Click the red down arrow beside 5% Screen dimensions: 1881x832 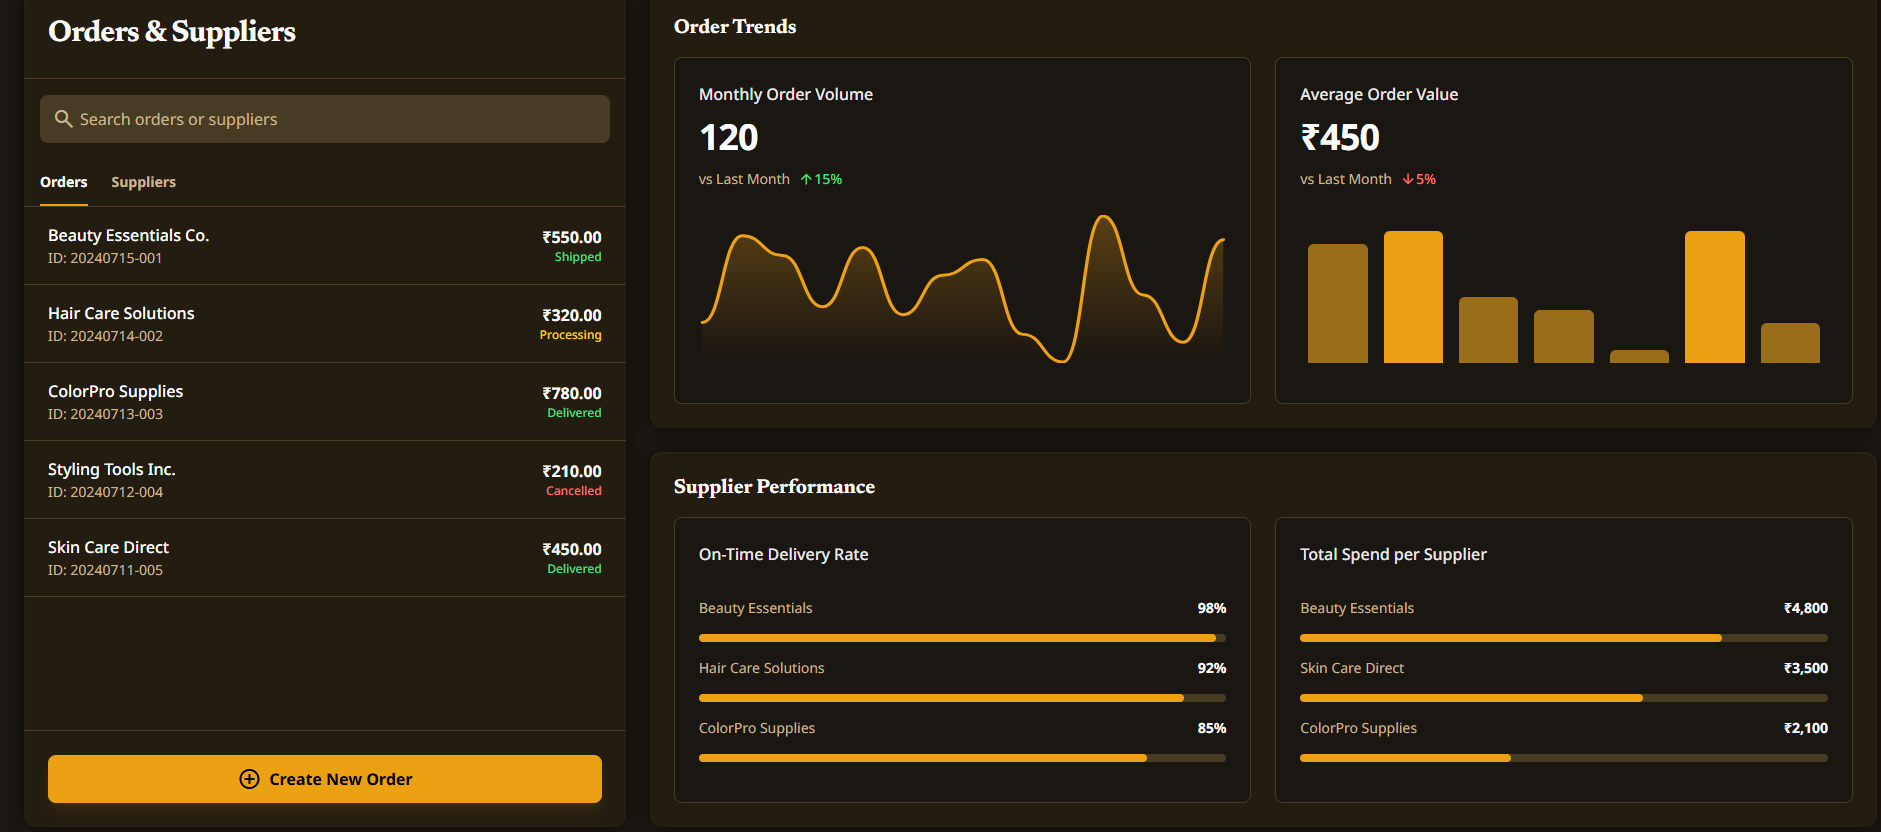coord(1408,180)
